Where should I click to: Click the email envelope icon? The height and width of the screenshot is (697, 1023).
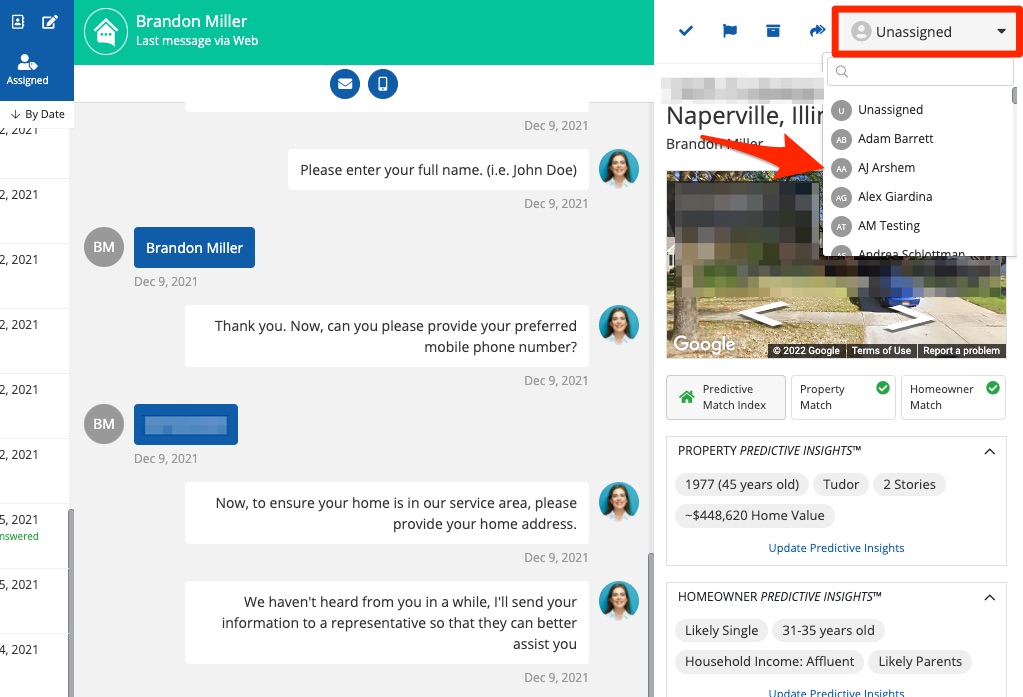point(345,84)
